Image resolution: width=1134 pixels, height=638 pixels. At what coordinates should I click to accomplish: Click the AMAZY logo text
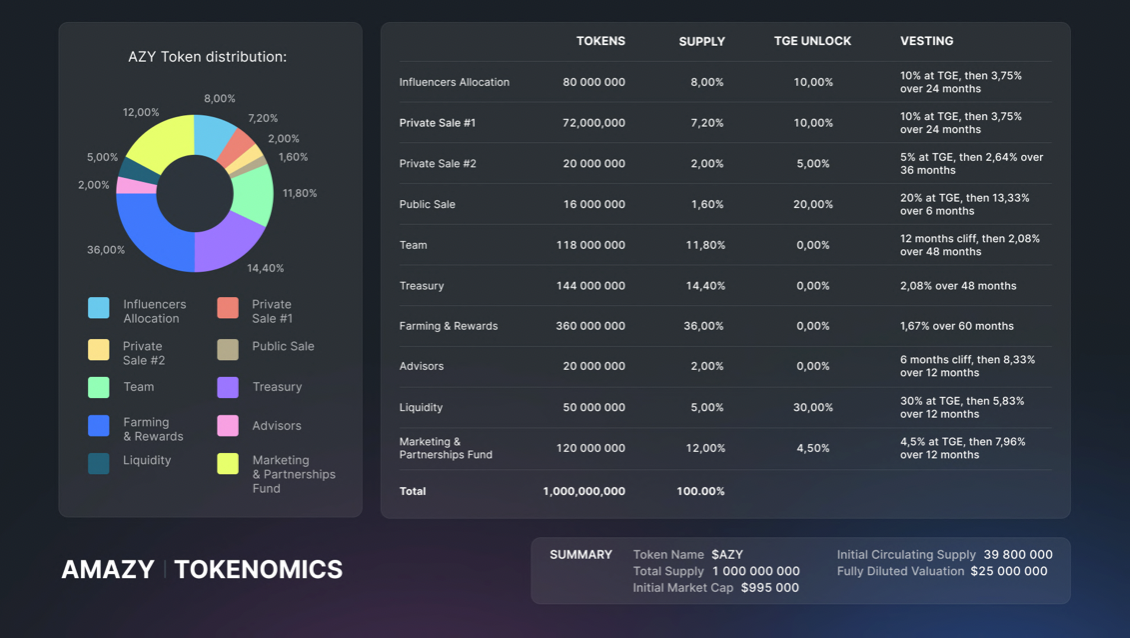[108, 570]
